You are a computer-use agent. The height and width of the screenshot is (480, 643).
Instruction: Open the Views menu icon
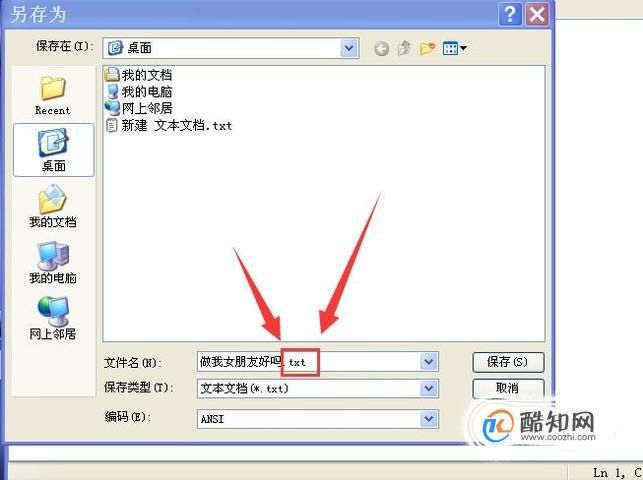455,48
